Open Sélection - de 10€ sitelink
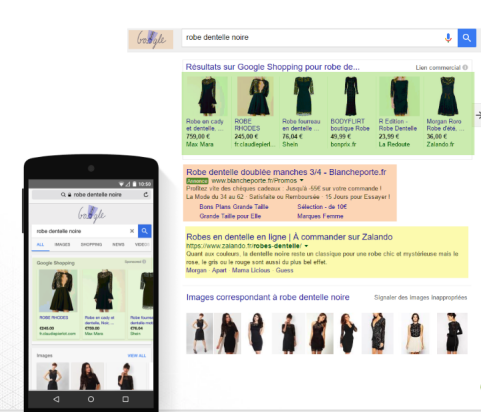 click(322, 207)
